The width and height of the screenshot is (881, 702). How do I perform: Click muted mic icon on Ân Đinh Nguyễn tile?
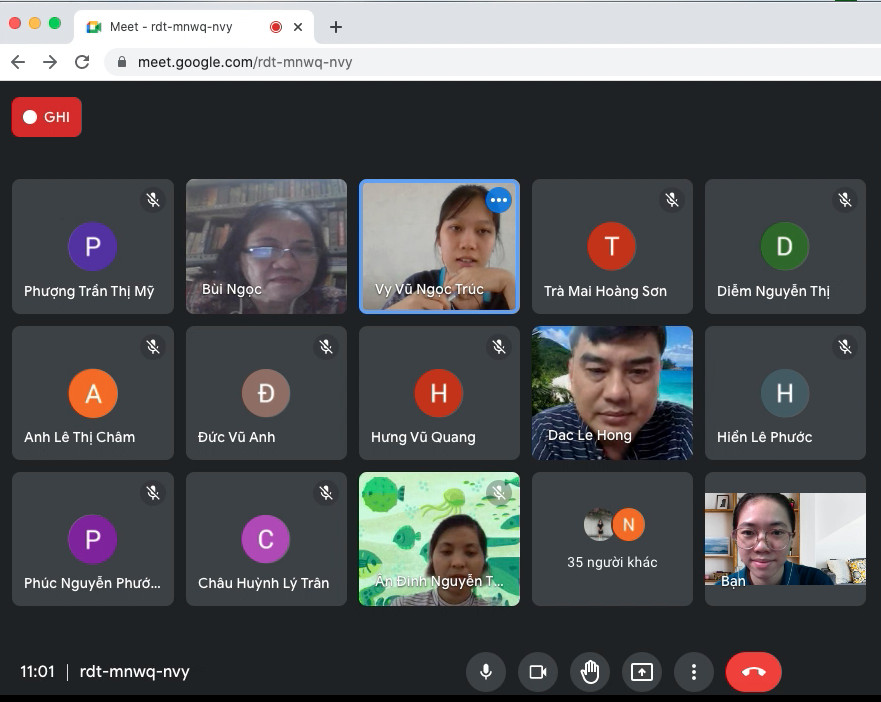point(499,493)
